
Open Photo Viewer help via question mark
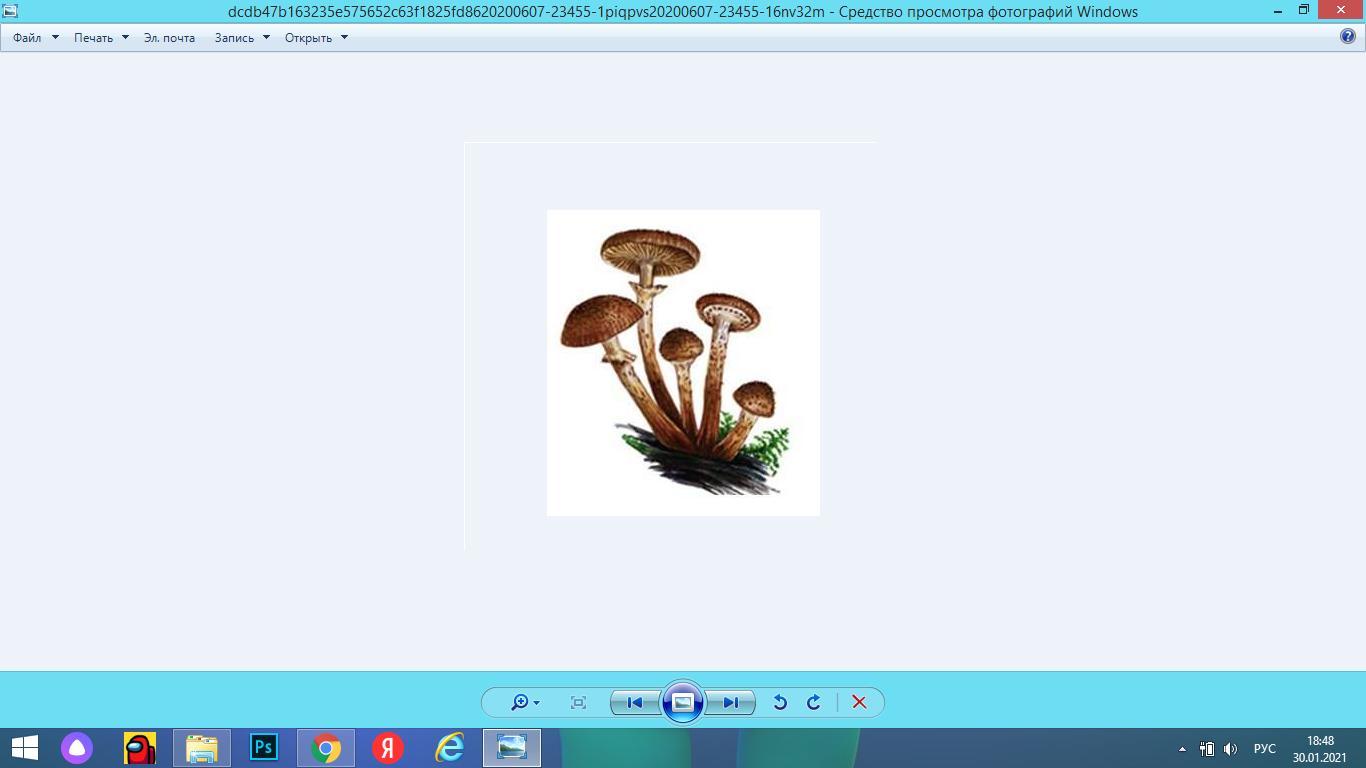[1348, 37]
